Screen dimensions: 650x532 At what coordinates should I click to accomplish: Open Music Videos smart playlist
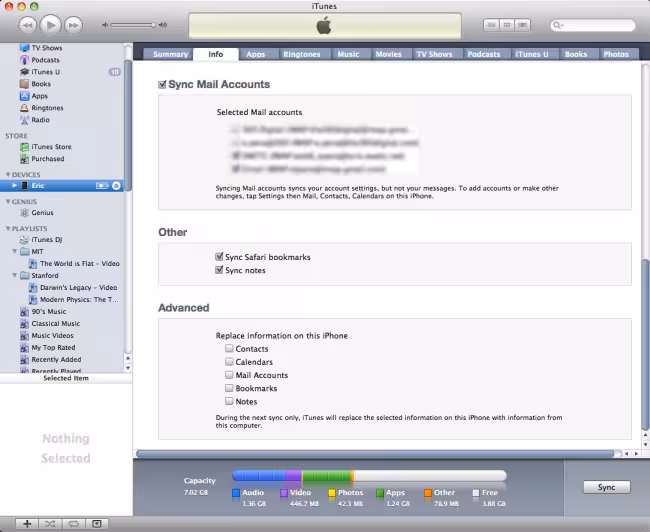52,335
